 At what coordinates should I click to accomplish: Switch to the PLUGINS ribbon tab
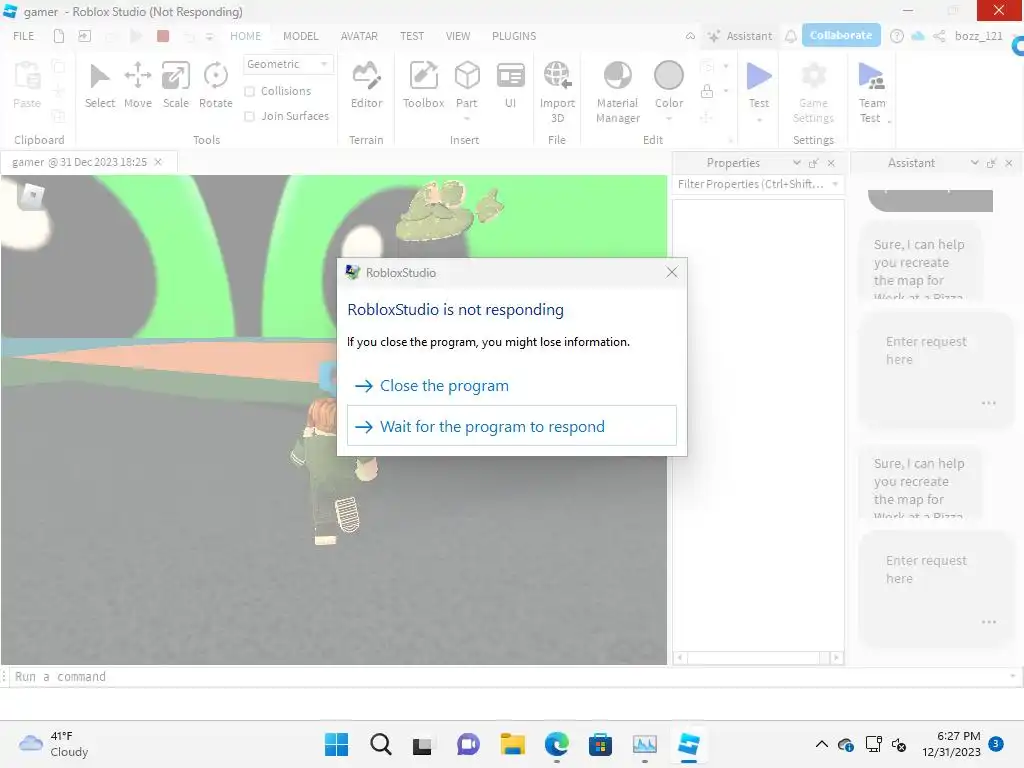point(514,36)
